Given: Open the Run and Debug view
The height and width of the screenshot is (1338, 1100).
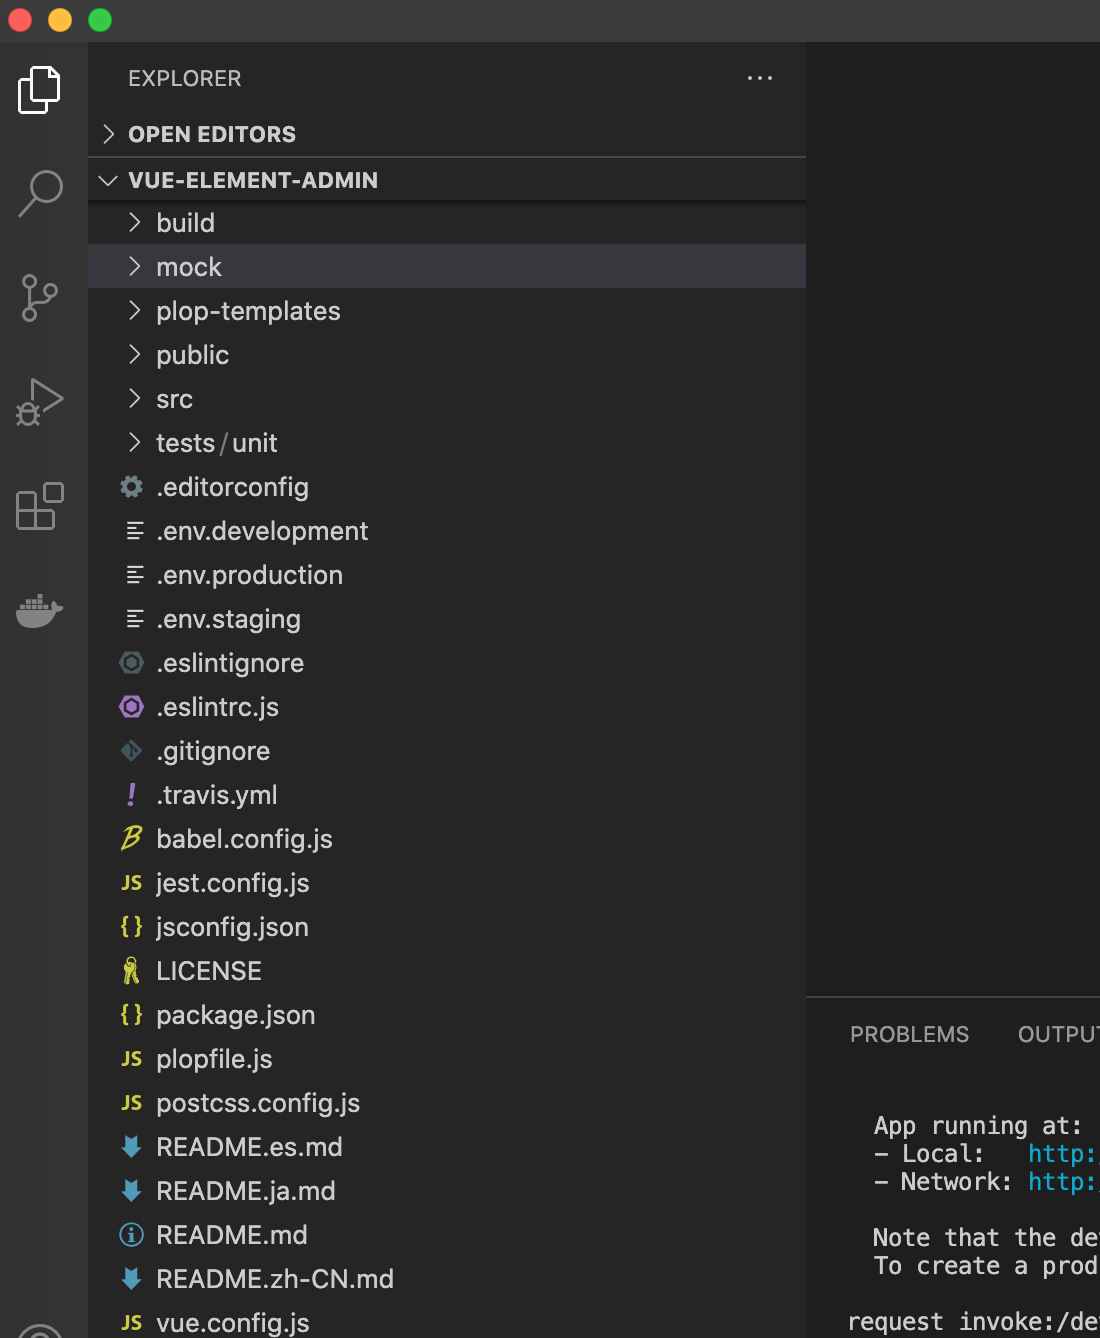Looking at the screenshot, I should (x=40, y=402).
